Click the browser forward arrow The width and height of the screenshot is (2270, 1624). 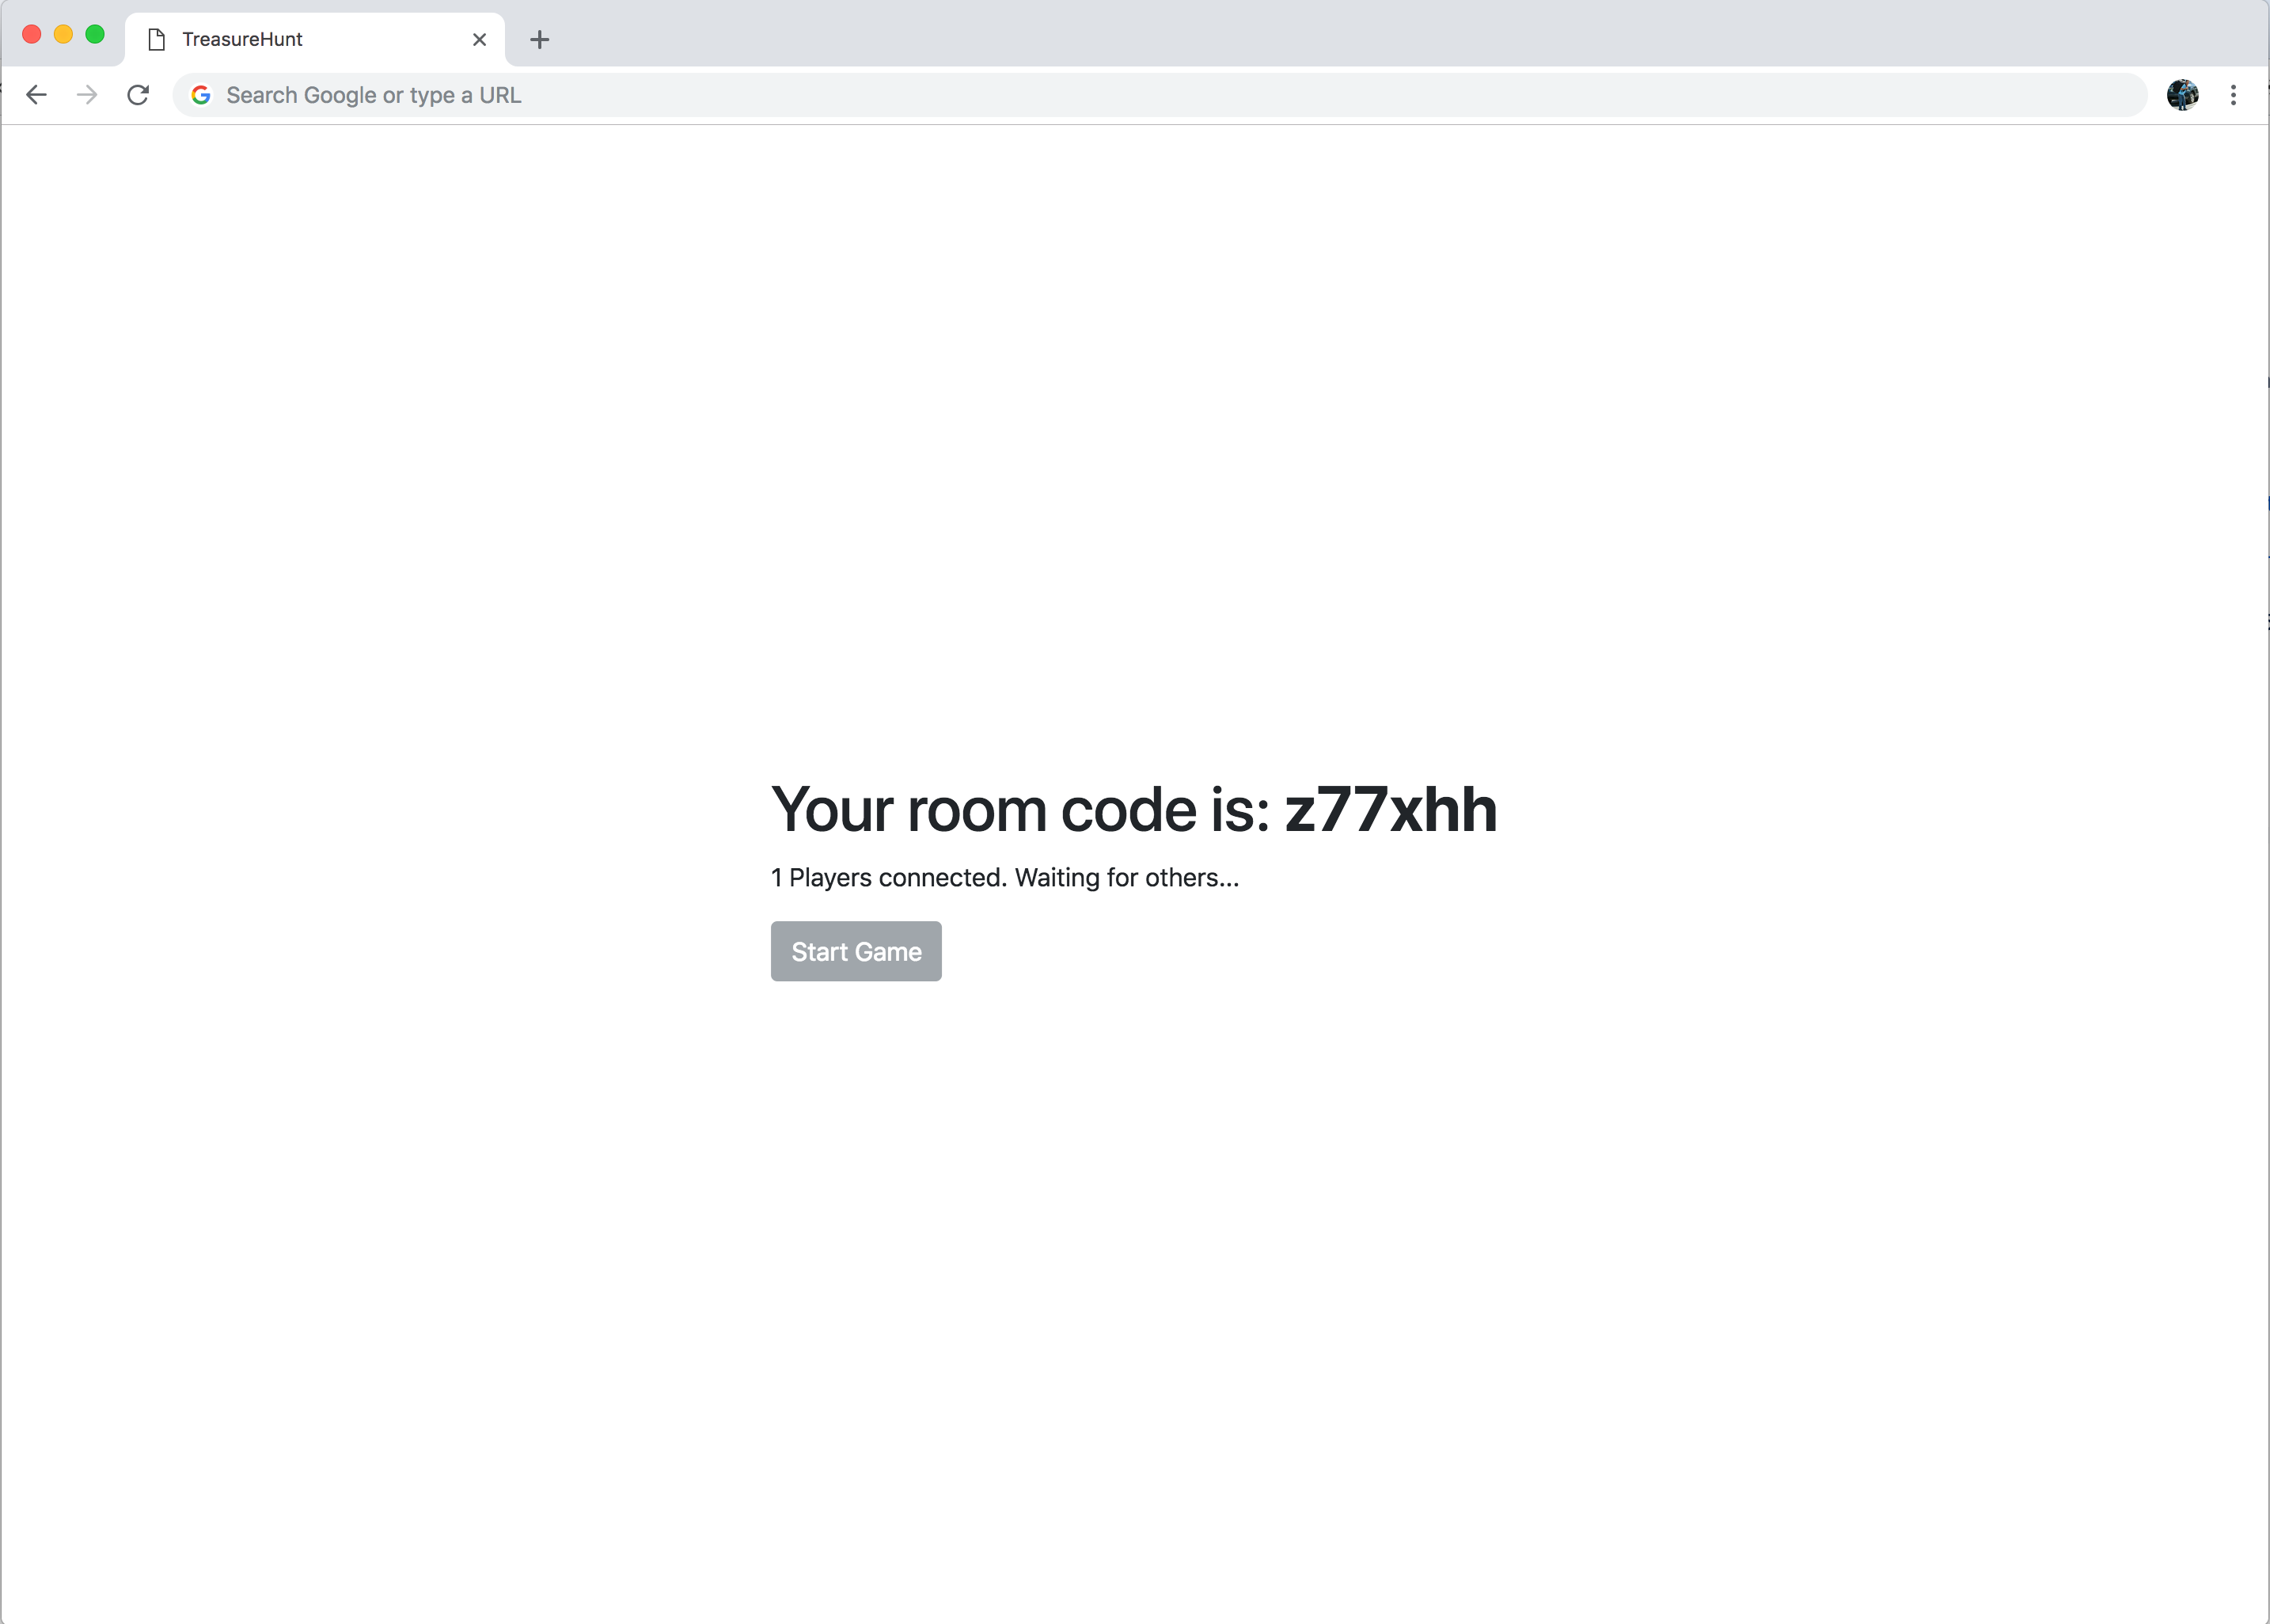pos(88,95)
